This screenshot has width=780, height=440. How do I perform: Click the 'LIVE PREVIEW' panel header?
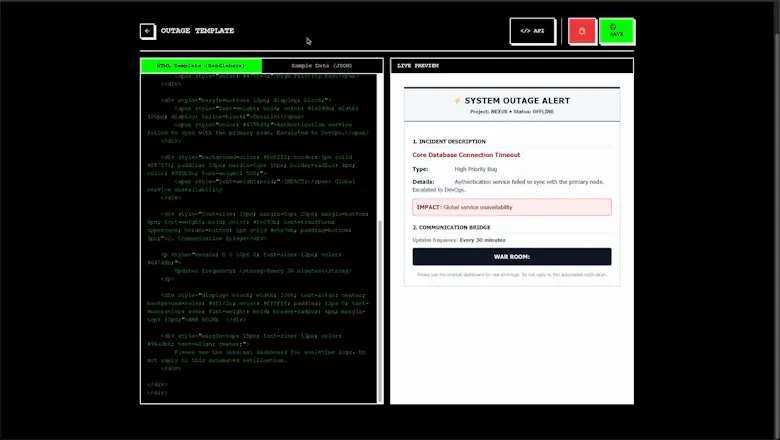(x=511, y=66)
